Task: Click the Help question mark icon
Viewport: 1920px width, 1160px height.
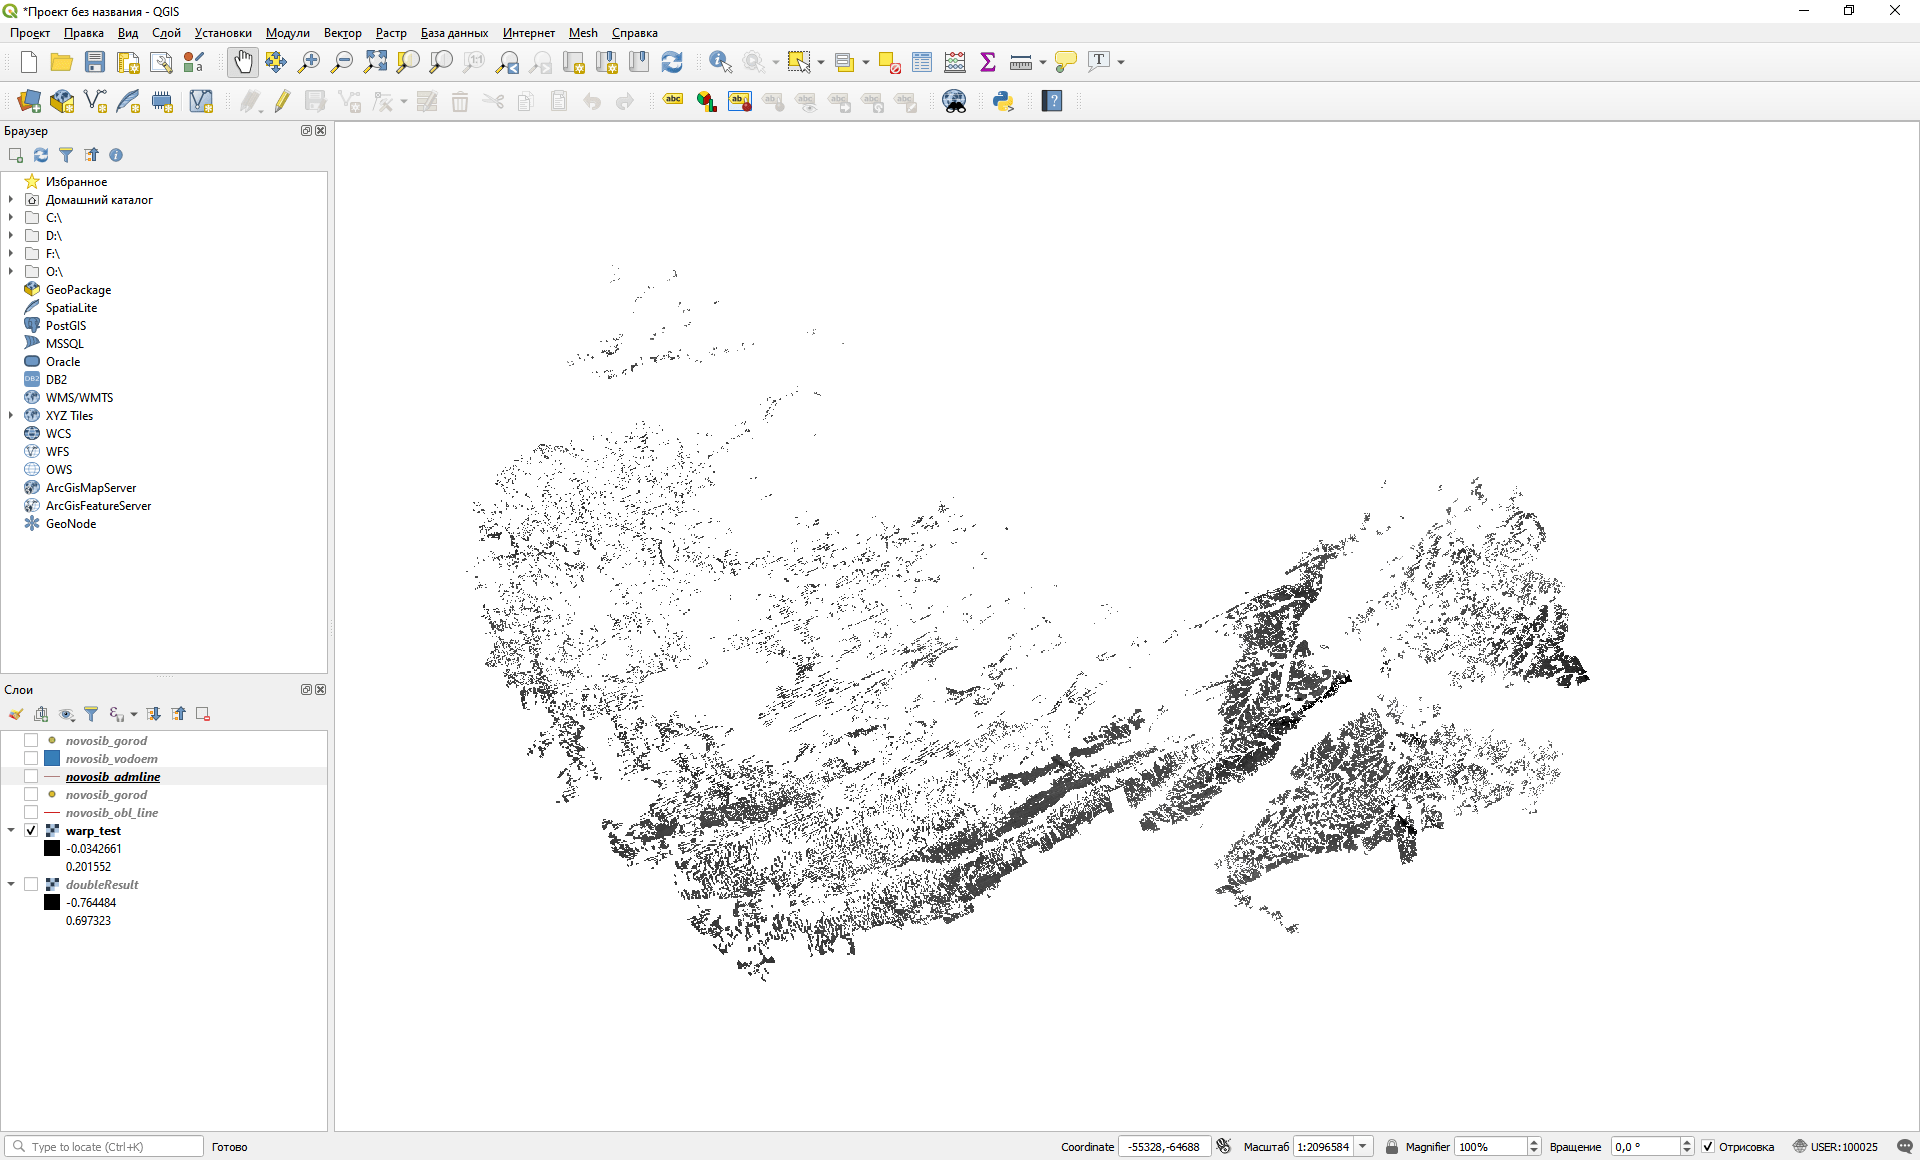Action: [x=1052, y=101]
